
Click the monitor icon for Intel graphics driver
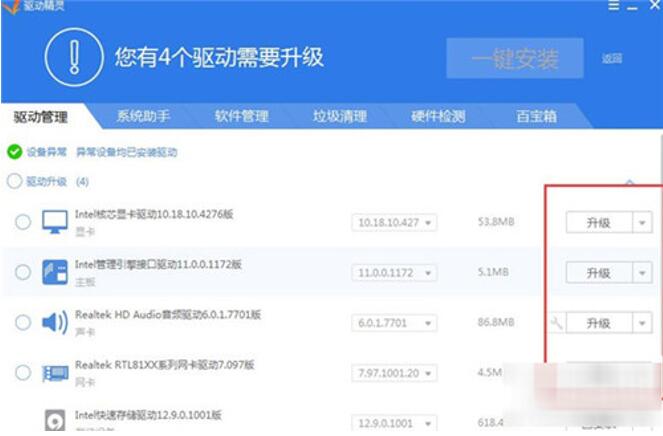tap(55, 222)
